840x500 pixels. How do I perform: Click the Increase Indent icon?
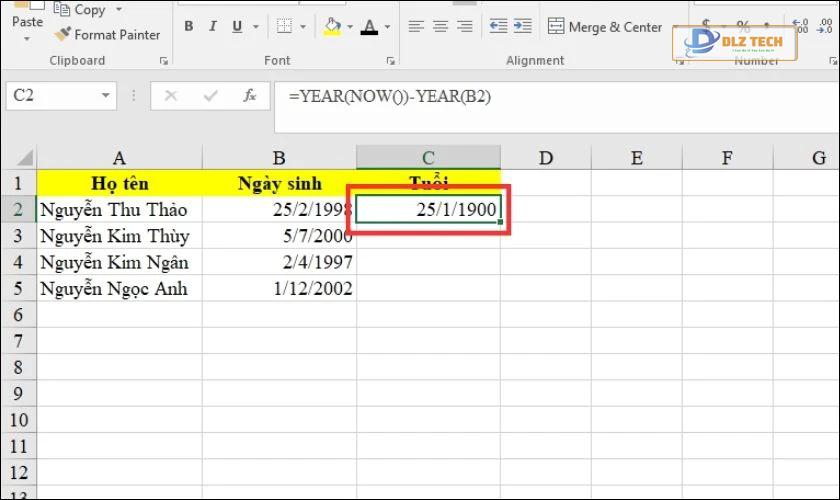(x=522, y=26)
